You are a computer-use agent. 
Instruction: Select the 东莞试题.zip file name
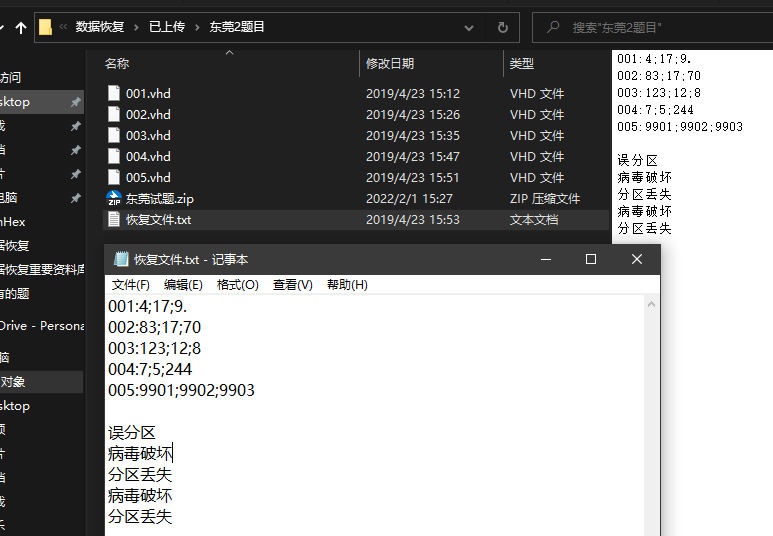coord(159,199)
